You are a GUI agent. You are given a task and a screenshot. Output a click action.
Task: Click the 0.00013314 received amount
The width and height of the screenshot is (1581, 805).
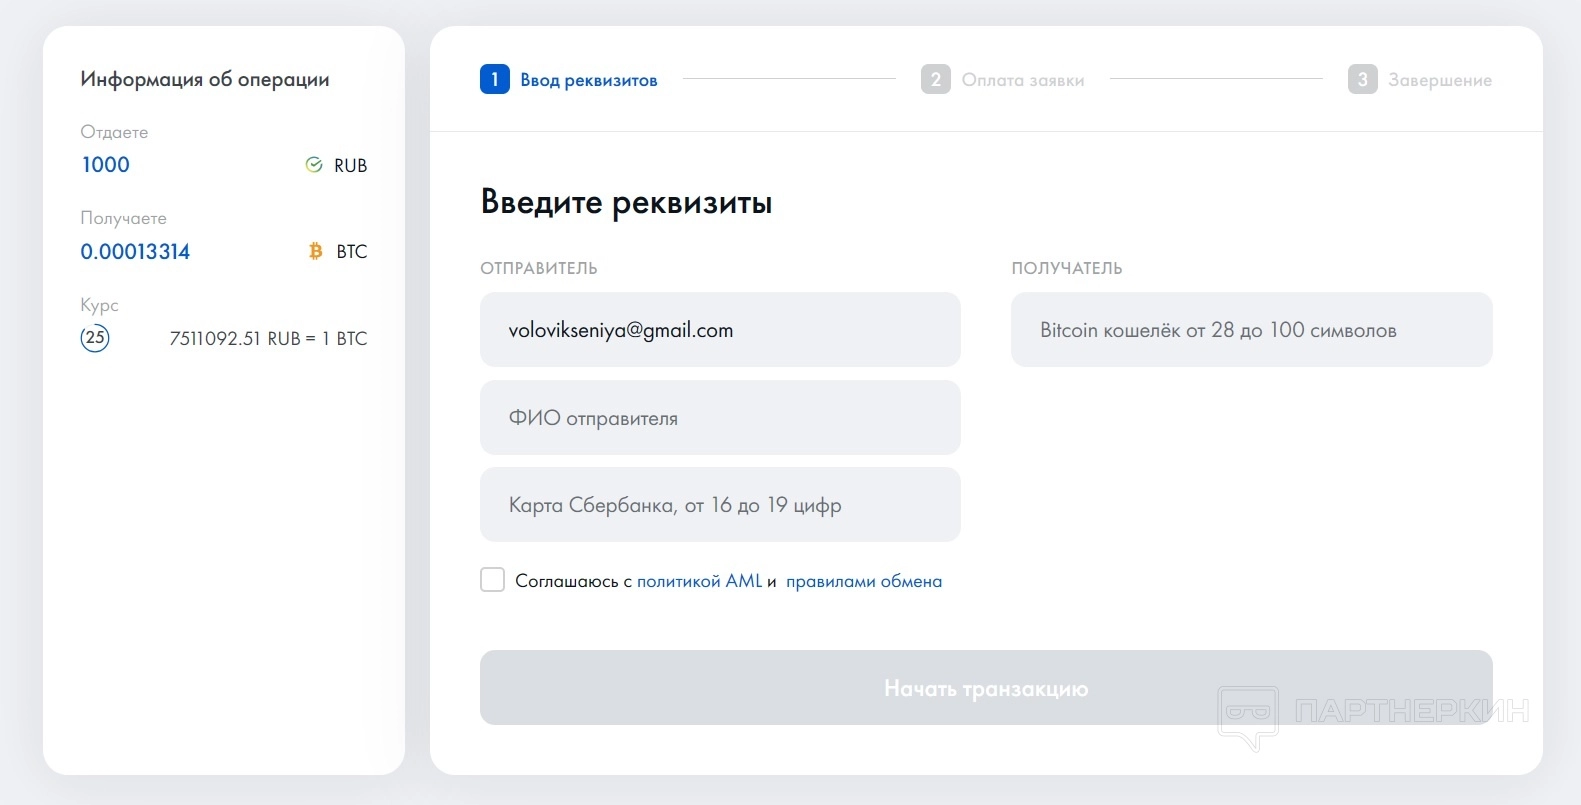point(135,252)
